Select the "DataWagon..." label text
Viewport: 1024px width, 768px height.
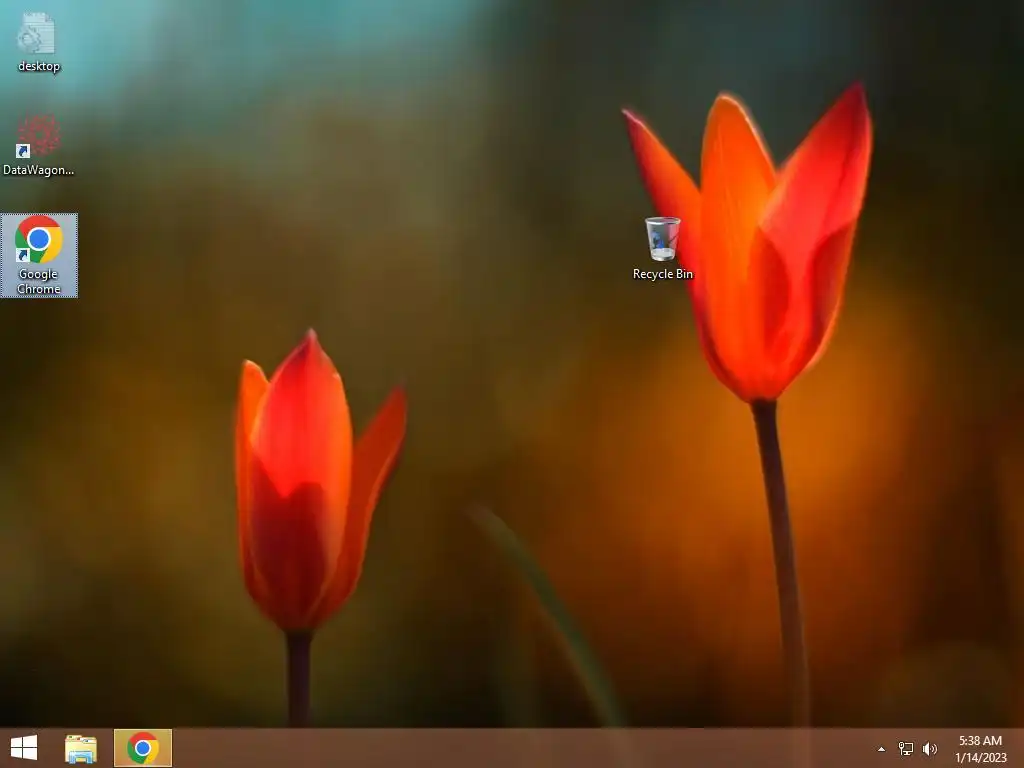click(x=39, y=170)
